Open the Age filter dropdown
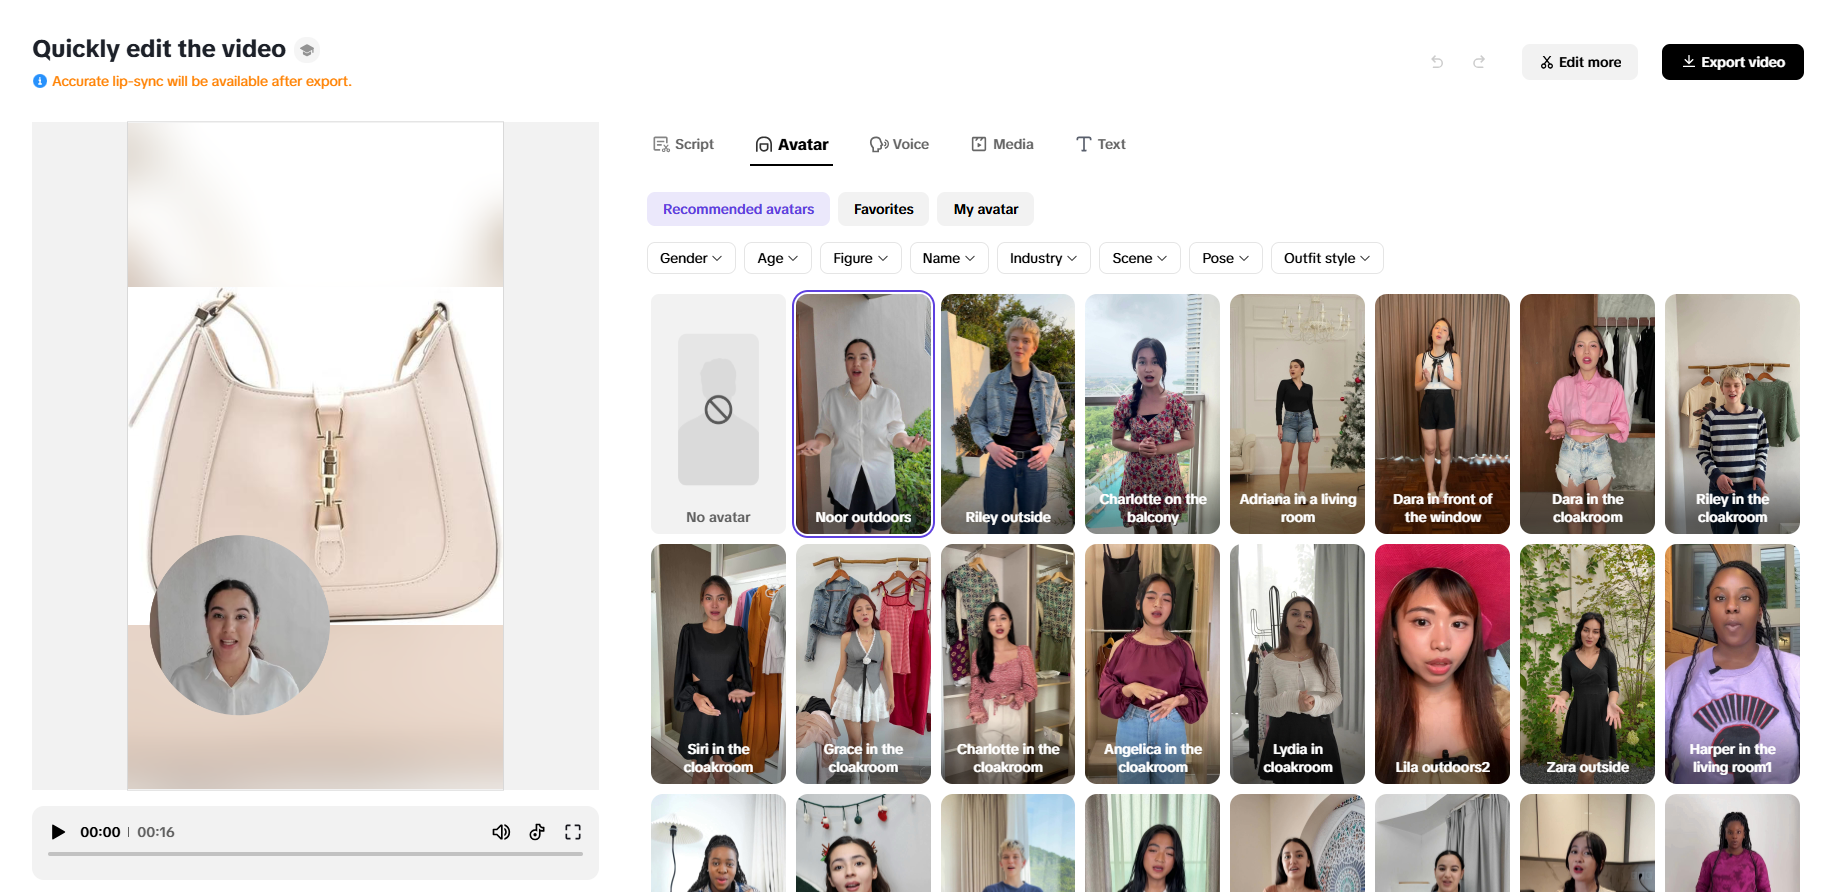 click(x=778, y=258)
